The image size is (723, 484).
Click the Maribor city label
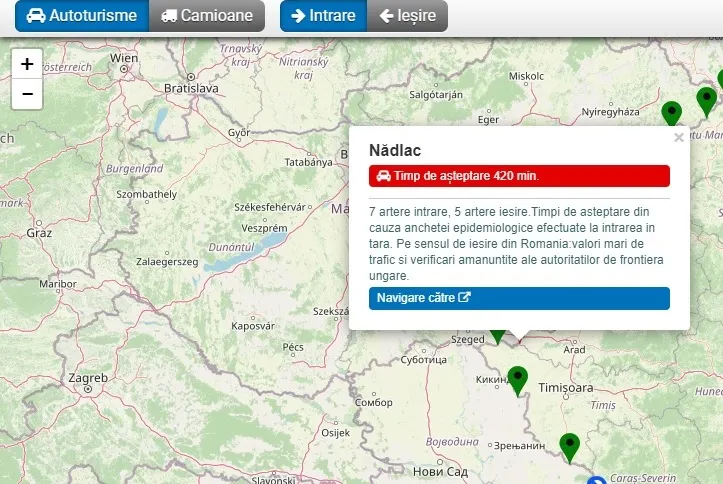coord(58,284)
